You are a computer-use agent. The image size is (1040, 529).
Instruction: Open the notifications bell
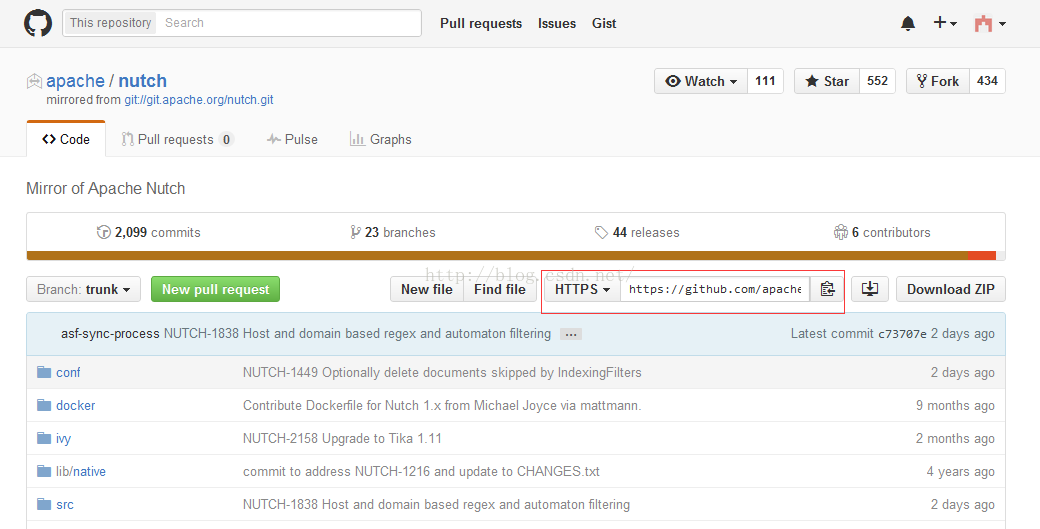tap(908, 23)
